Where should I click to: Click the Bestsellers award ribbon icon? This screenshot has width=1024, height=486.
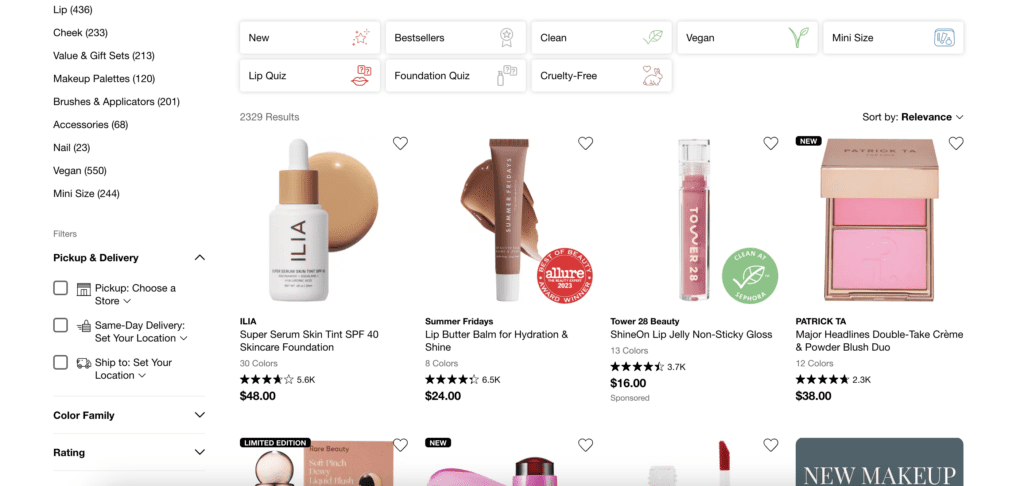coord(506,38)
